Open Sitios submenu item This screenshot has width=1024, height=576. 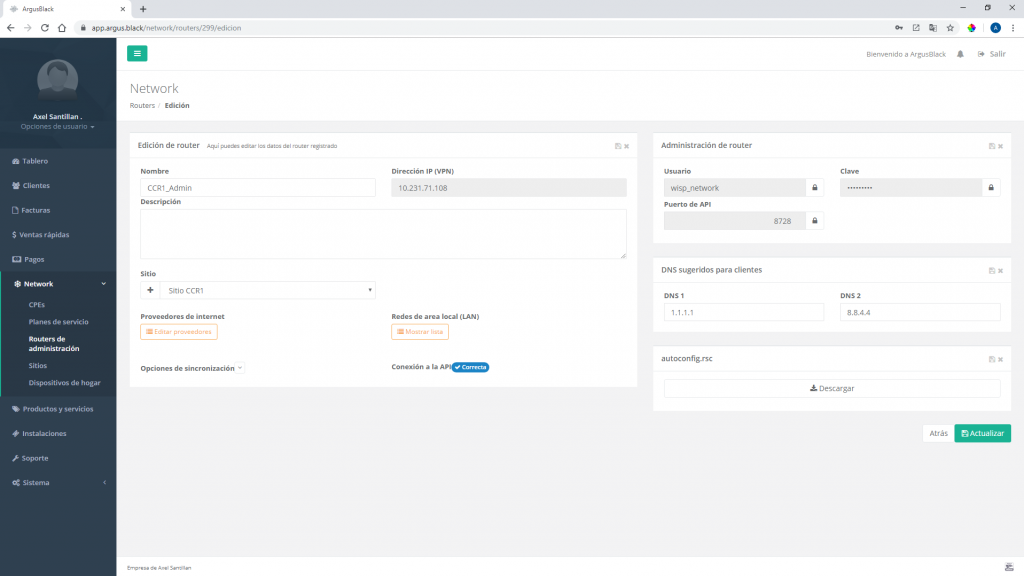click(x=37, y=366)
